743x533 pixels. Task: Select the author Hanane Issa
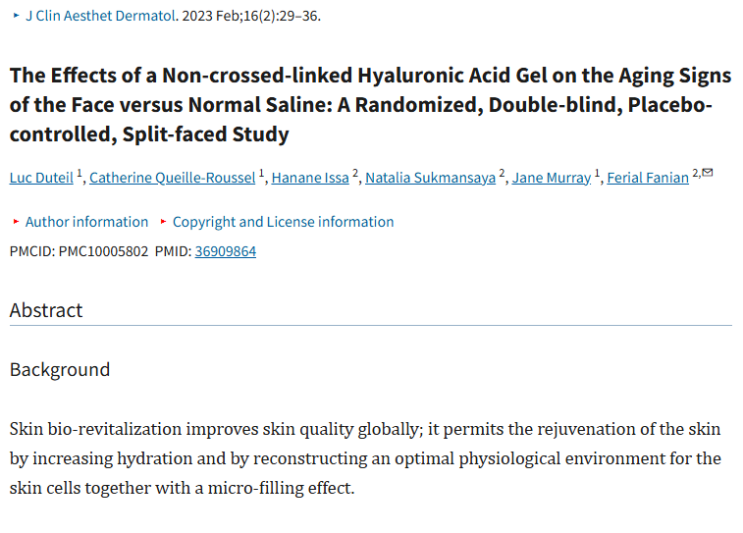tap(311, 178)
